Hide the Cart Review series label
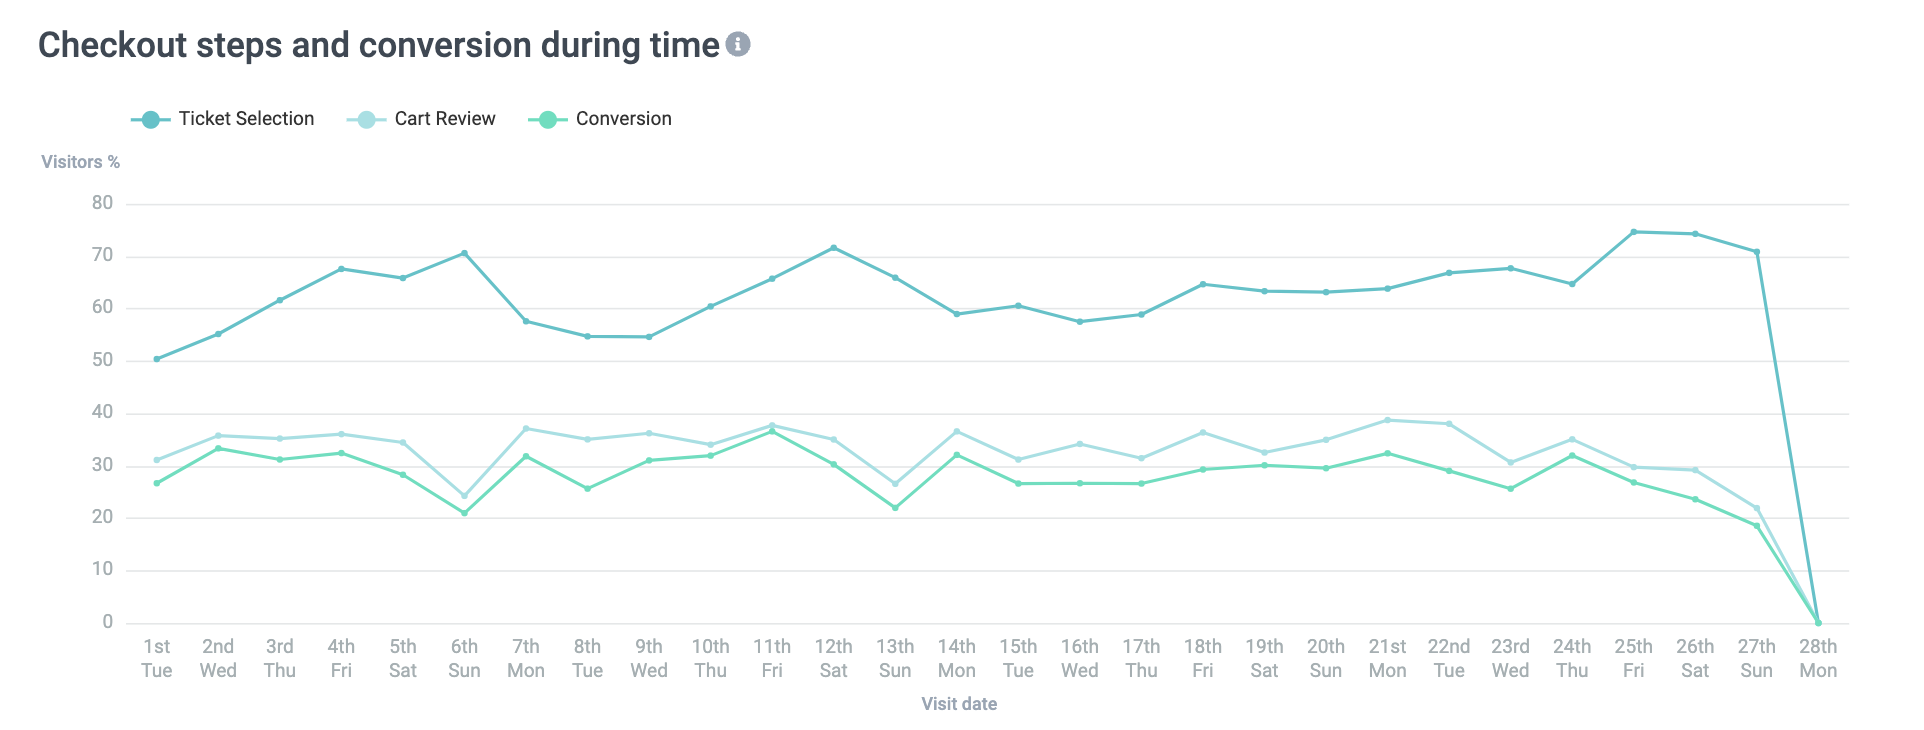Screen dimensions: 1924x730 [444, 119]
